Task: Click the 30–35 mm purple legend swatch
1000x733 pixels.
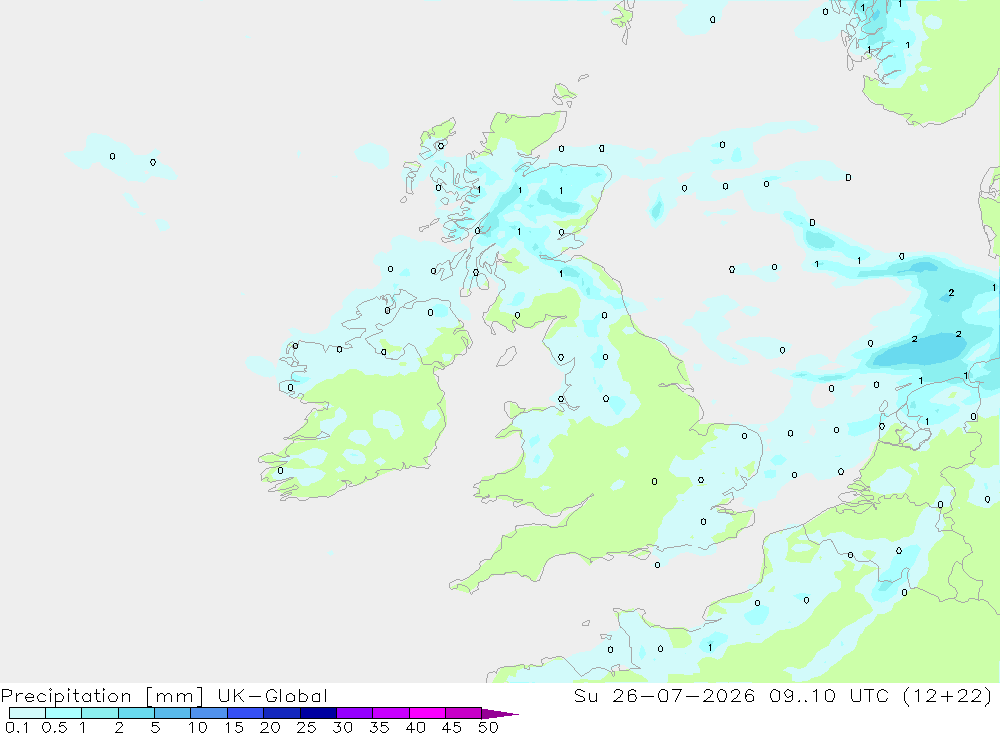Action: coord(355,713)
